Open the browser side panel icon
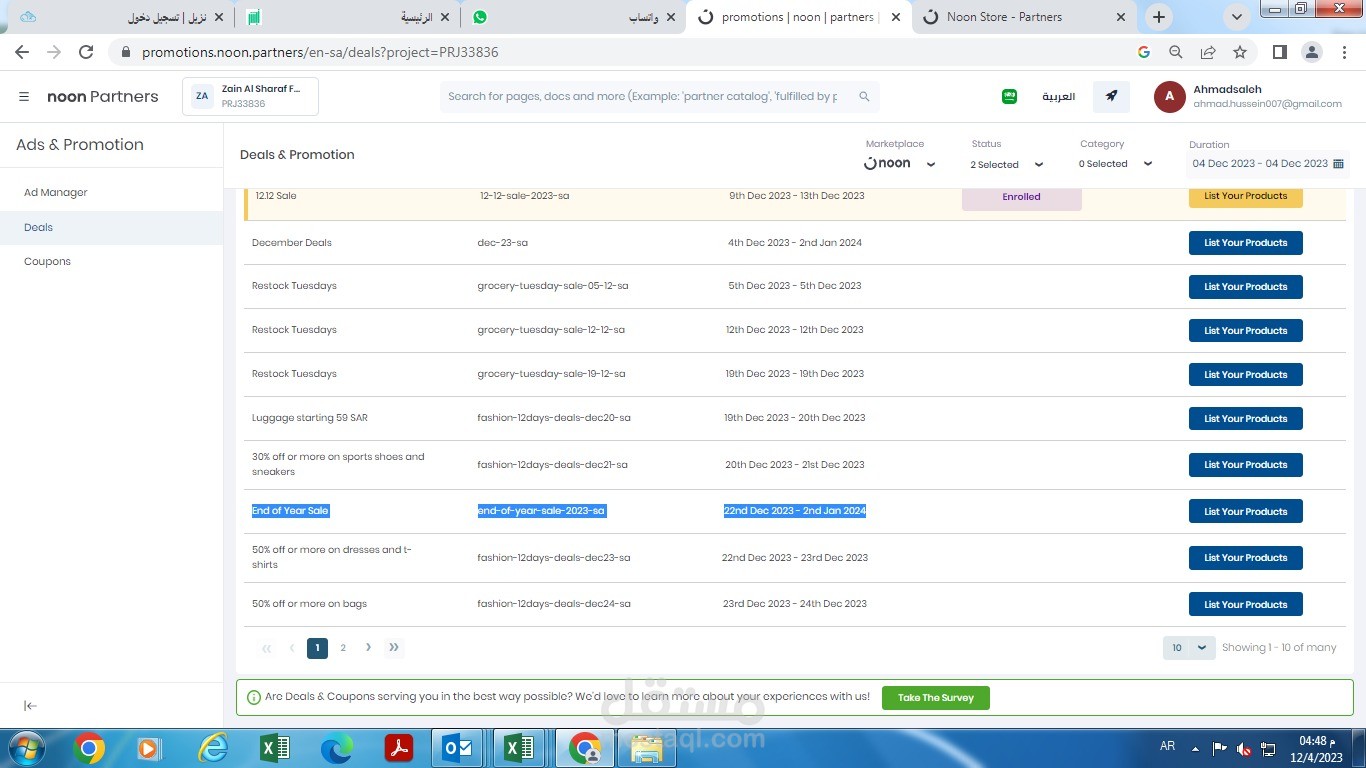 (x=1280, y=52)
